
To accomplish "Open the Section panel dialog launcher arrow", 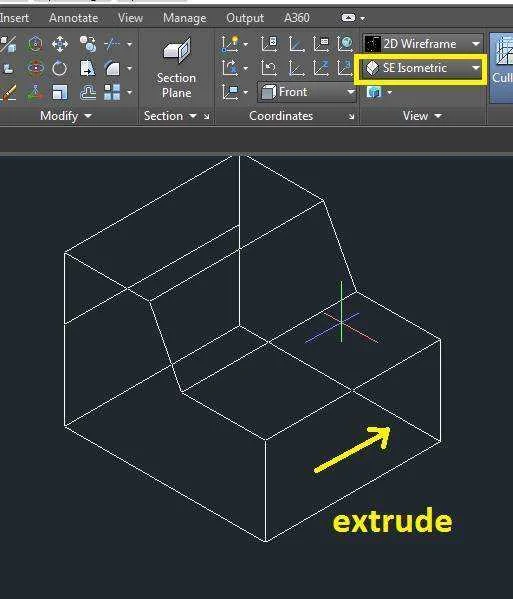I will (207, 117).
